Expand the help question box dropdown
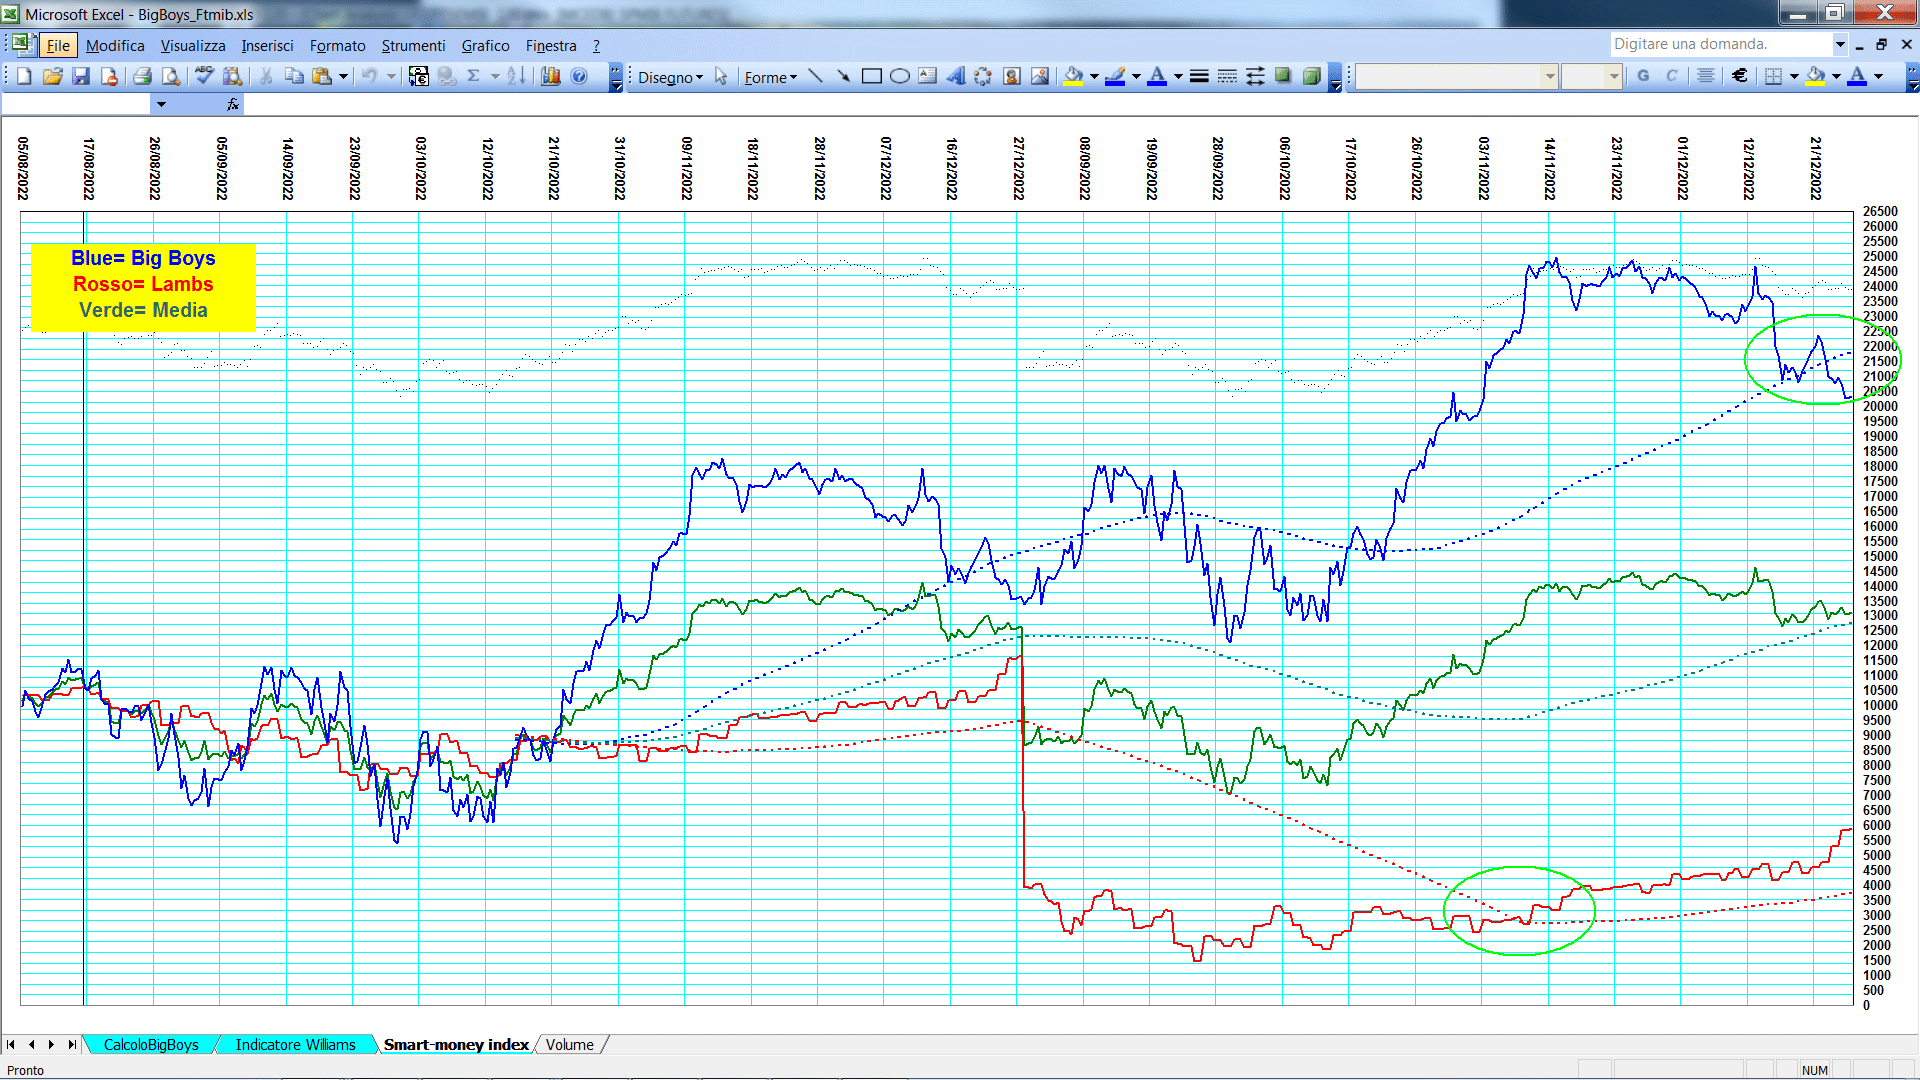Screen dimensions: 1920x1080 point(1839,44)
